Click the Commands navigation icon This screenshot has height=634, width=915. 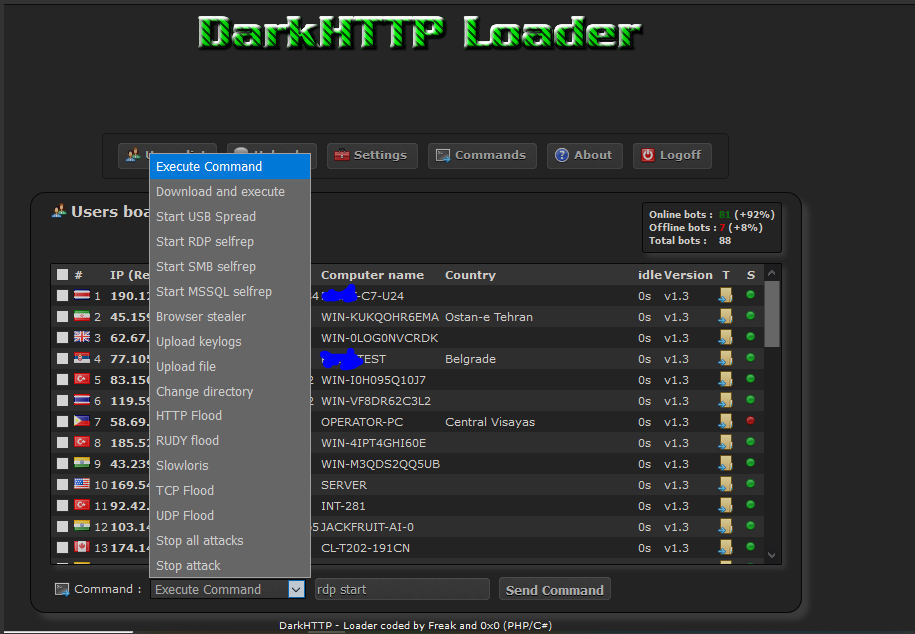tap(442, 156)
